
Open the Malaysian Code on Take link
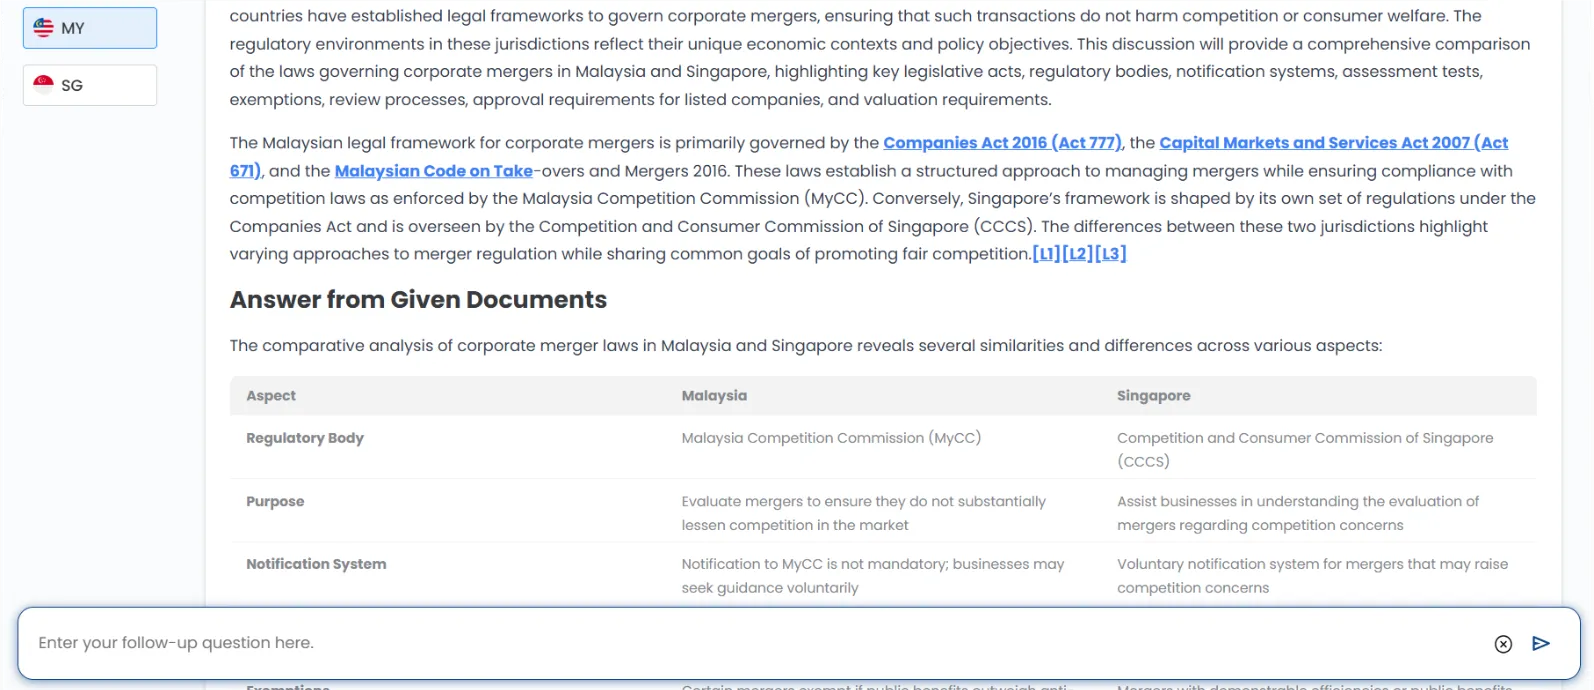[433, 171]
